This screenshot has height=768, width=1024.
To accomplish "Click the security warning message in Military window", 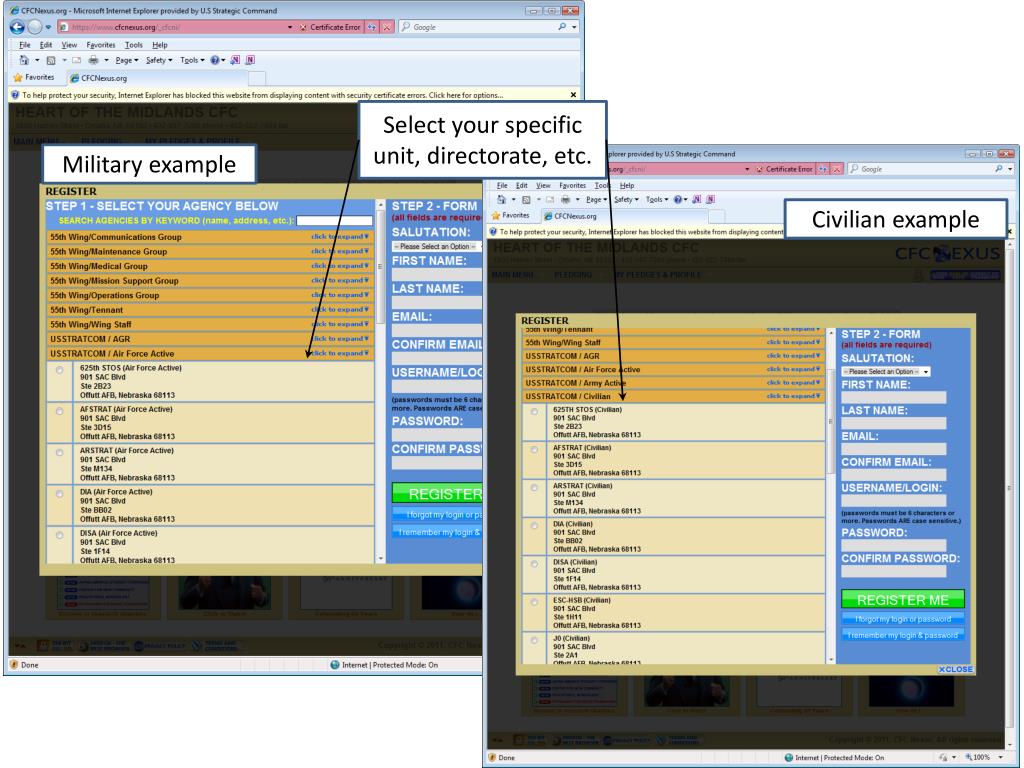I will click(263, 95).
